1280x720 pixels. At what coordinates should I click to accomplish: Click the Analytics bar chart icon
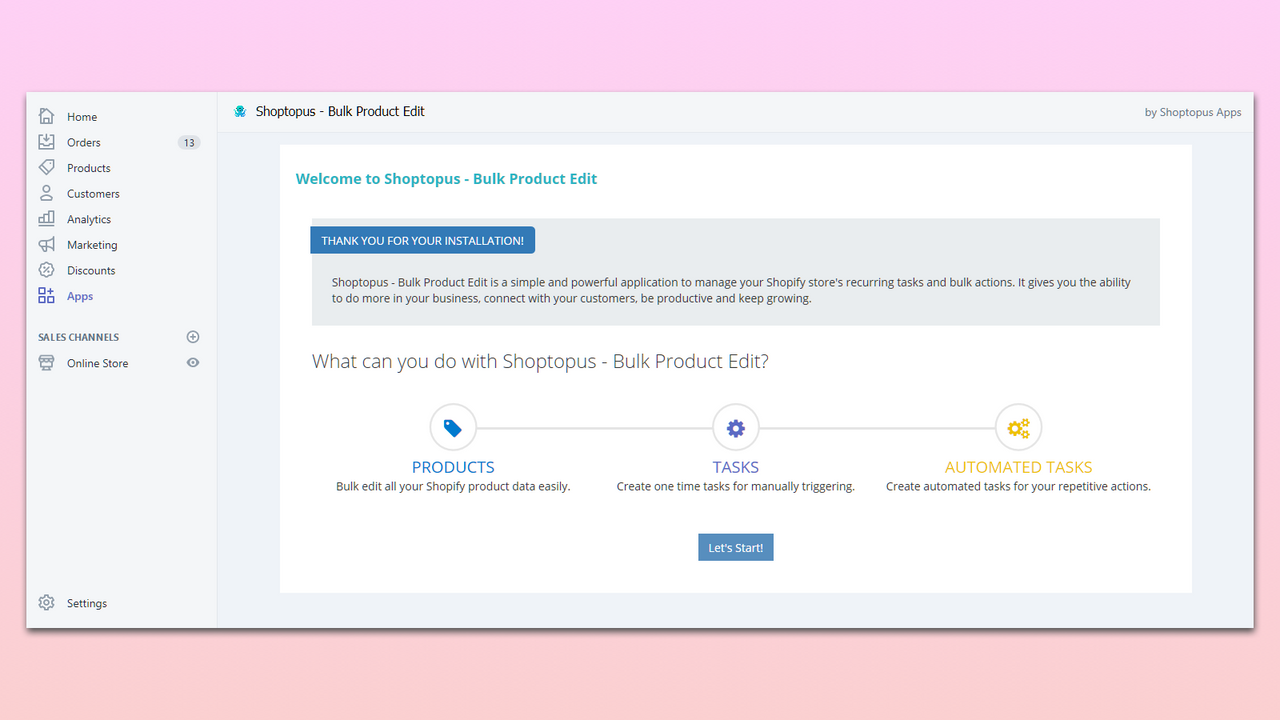46,218
